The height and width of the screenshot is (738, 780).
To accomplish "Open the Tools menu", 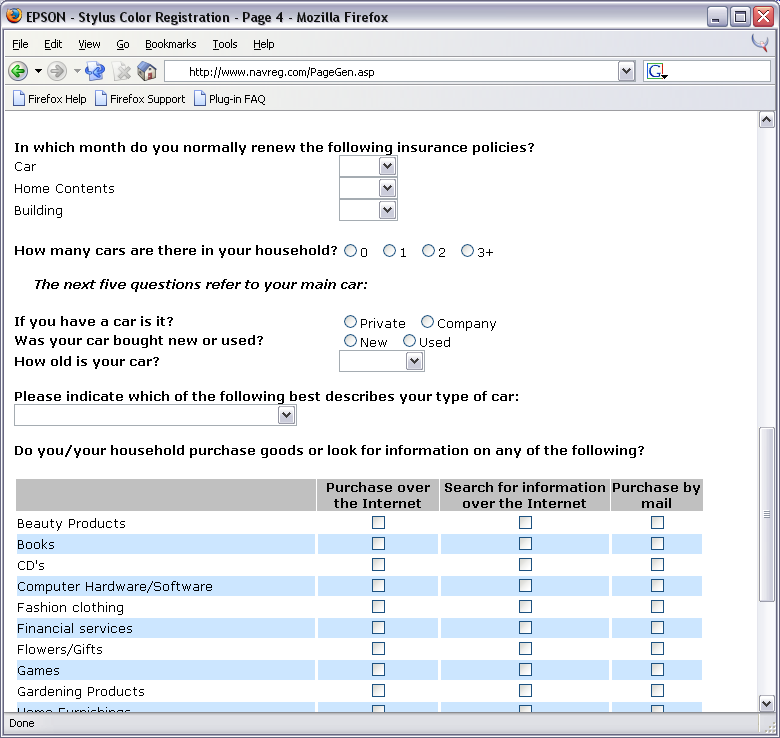I will (225, 44).
